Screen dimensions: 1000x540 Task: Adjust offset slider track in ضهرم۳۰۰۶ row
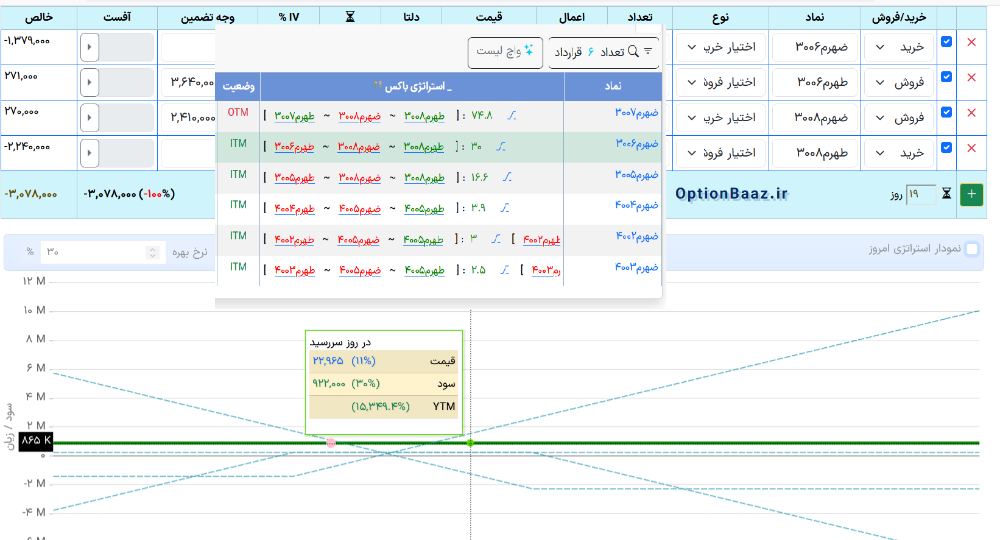126,47
